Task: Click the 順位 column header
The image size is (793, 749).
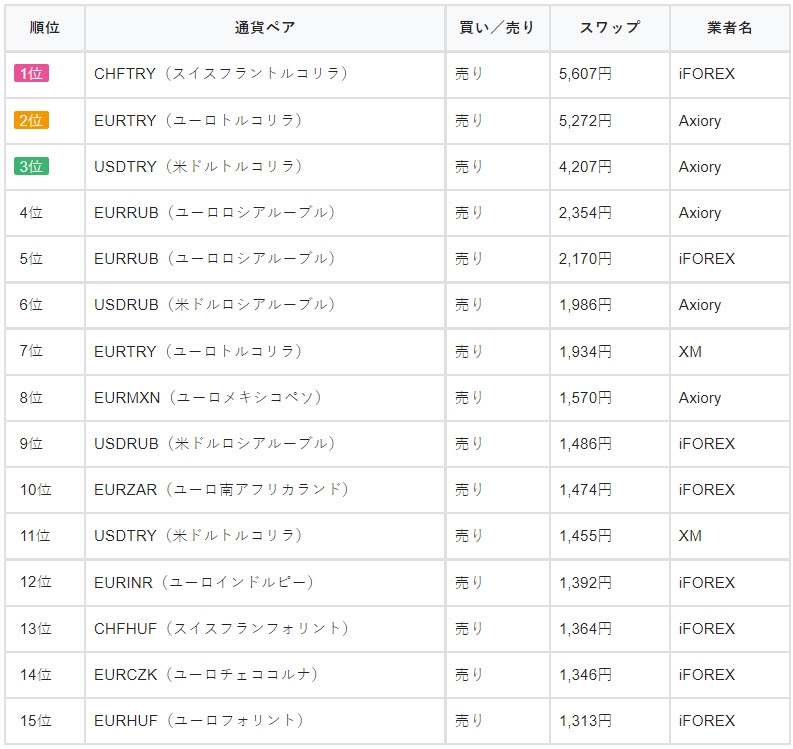Action: 45,28
